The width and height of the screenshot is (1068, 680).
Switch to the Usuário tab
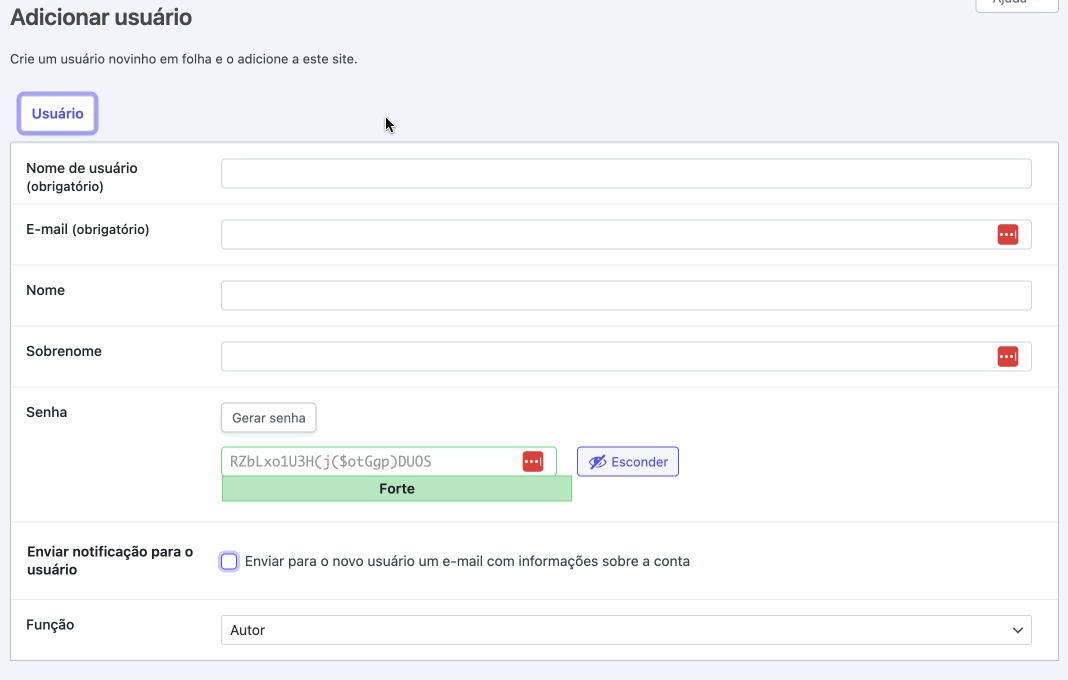point(57,113)
